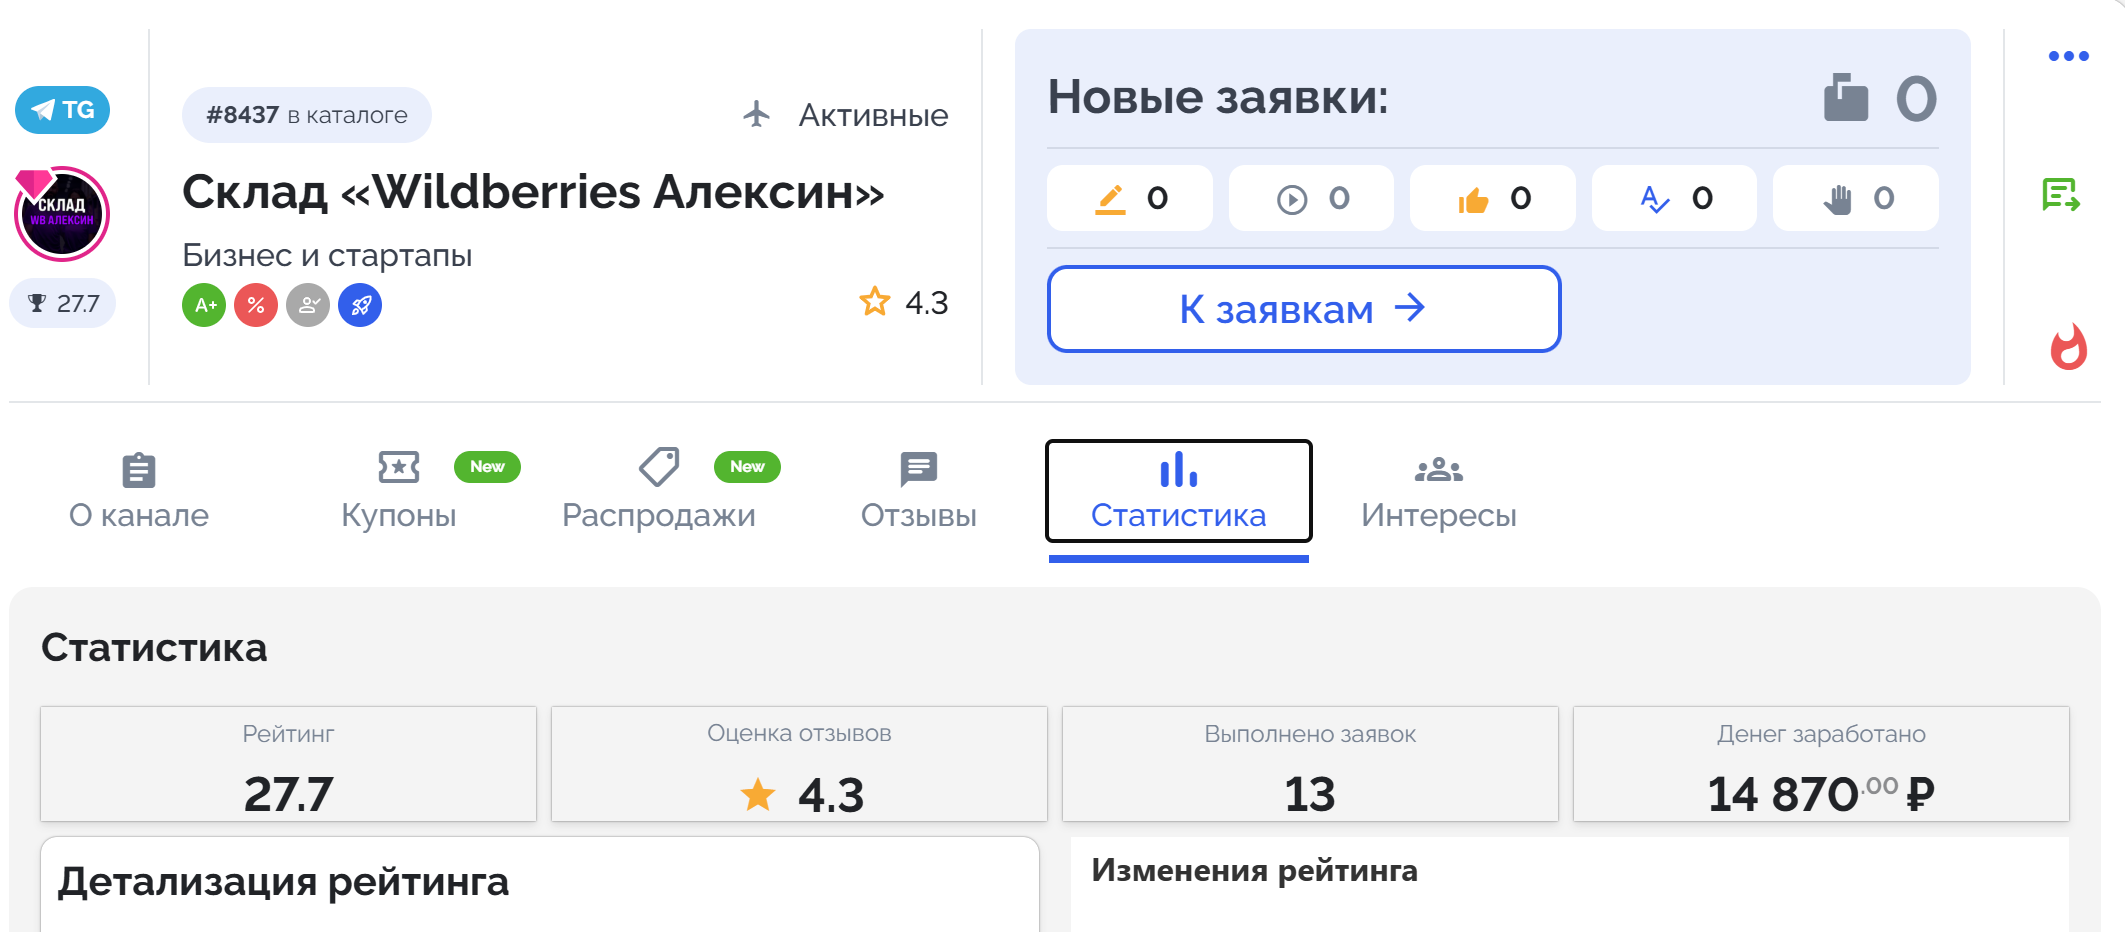Select the play-circle in-progress requests counter

click(x=1311, y=198)
